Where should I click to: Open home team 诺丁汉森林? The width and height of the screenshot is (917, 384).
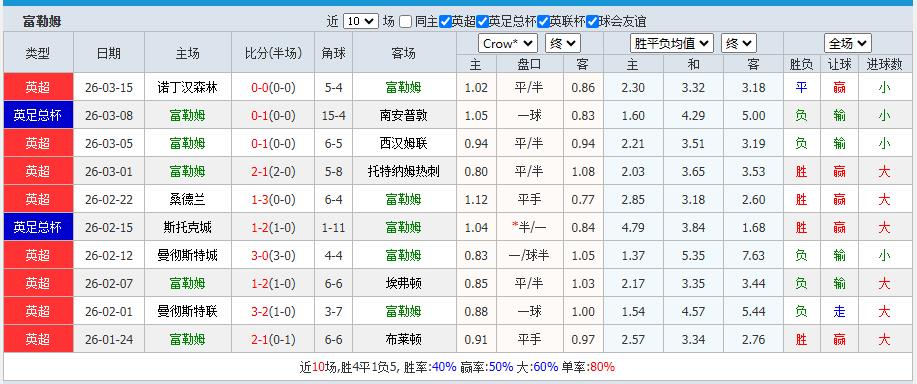[188, 88]
